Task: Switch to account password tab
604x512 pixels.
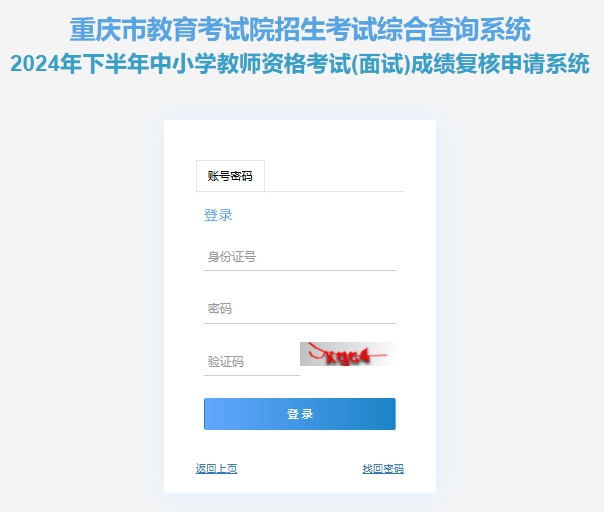Action: point(230,176)
